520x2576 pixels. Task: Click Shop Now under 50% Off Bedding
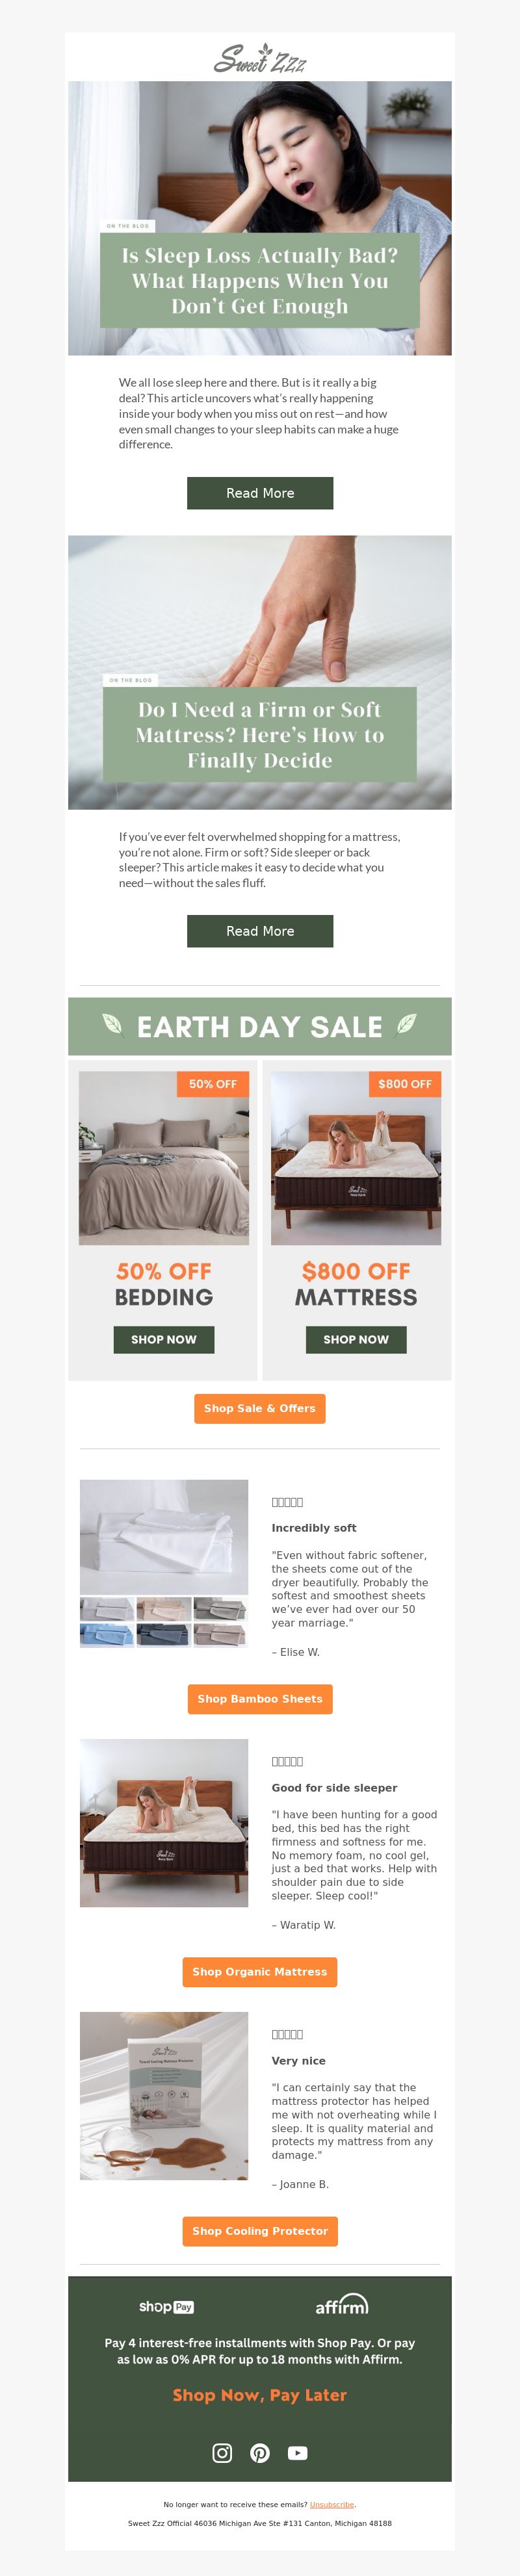pos(164,1339)
